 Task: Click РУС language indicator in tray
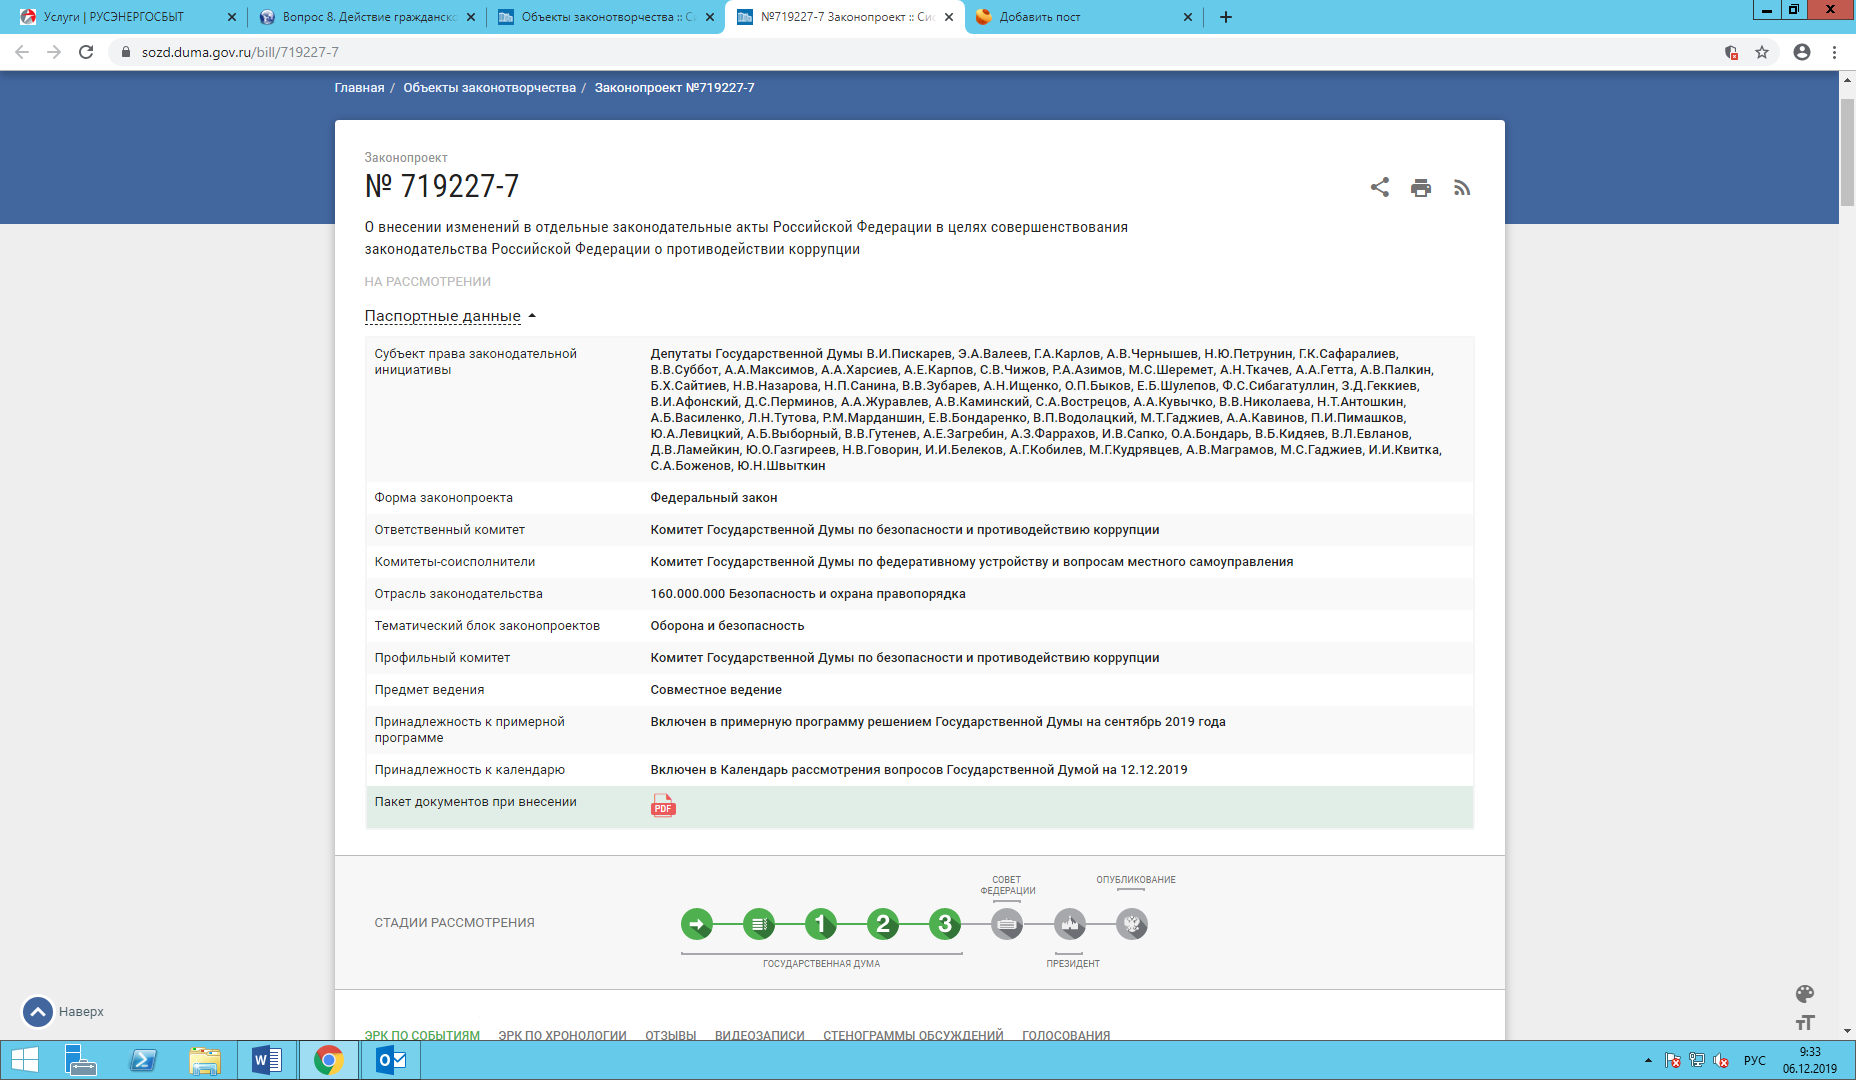(x=1755, y=1060)
